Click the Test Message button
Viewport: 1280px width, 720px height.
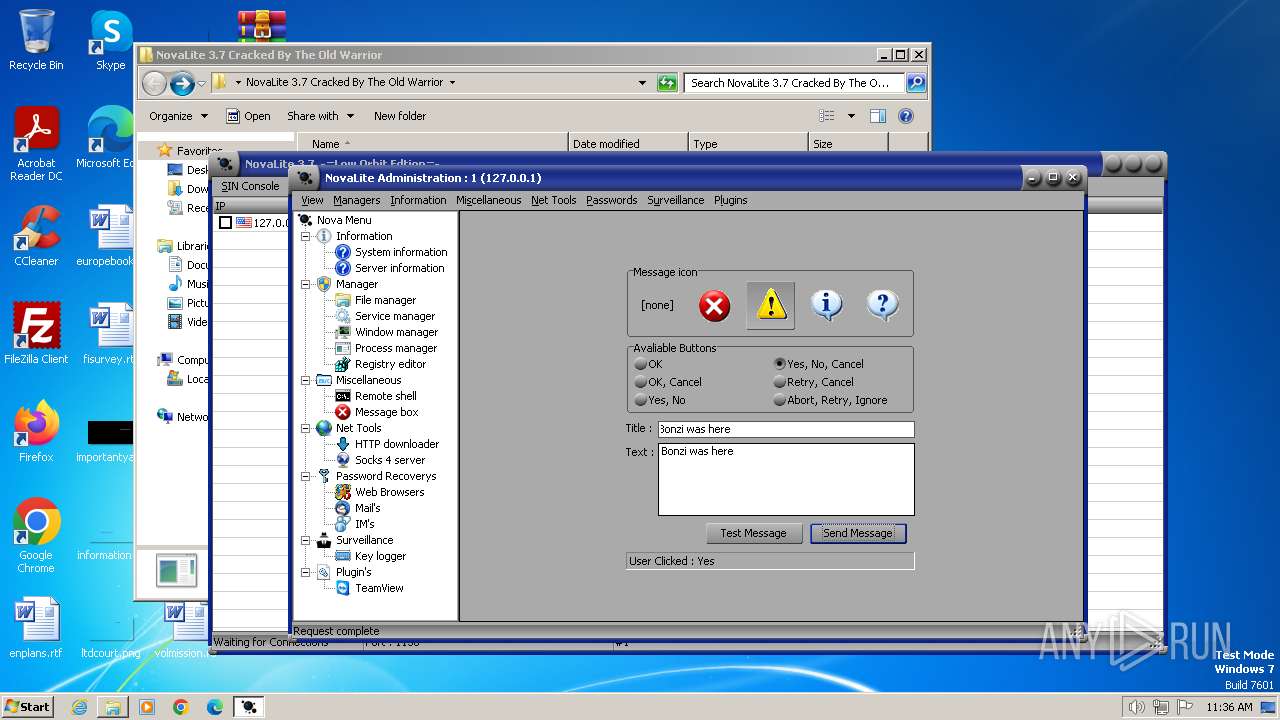point(753,533)
